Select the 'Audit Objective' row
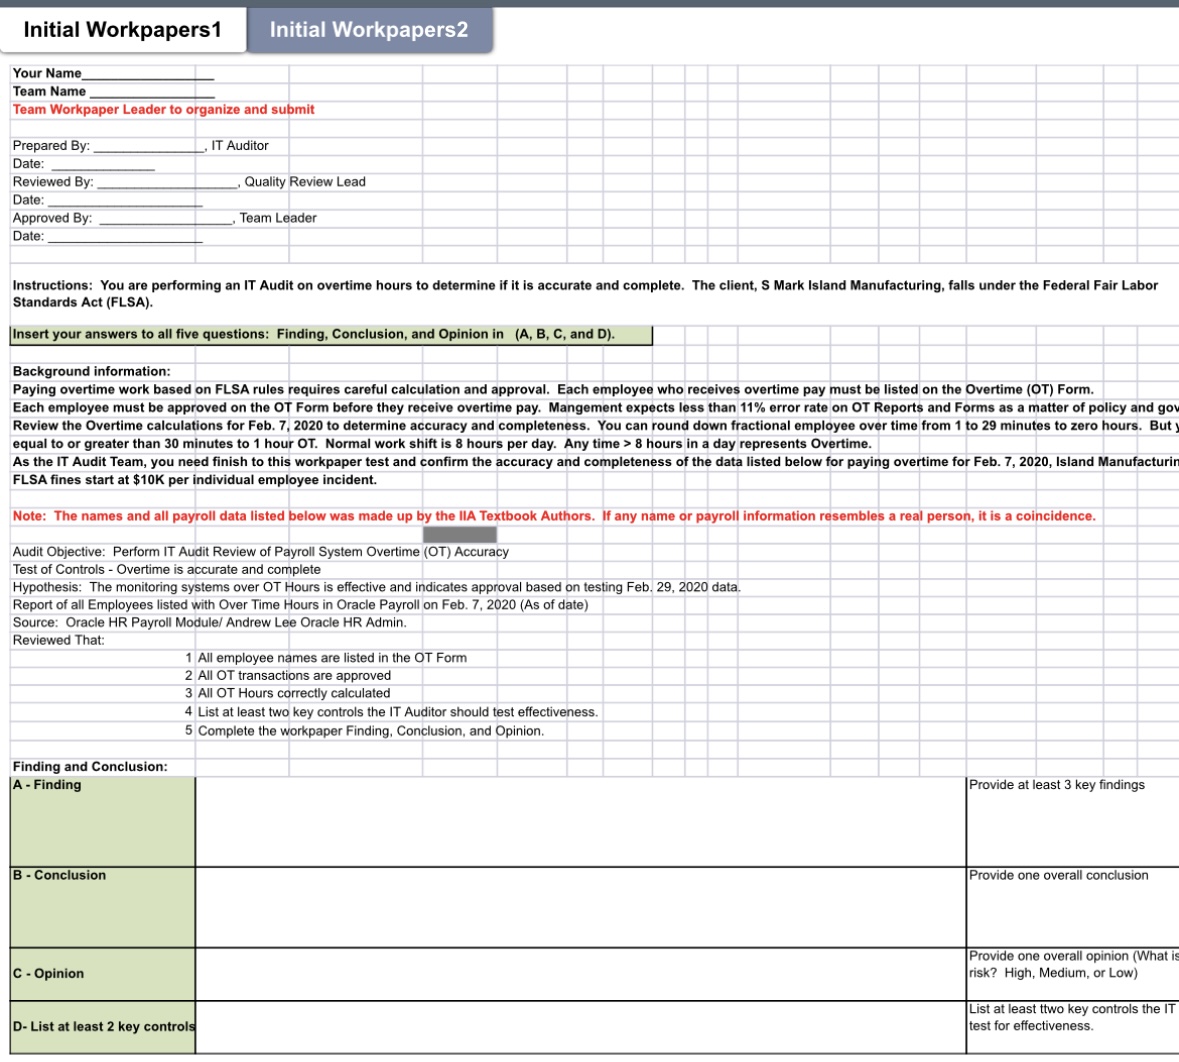 pos(261,551)
